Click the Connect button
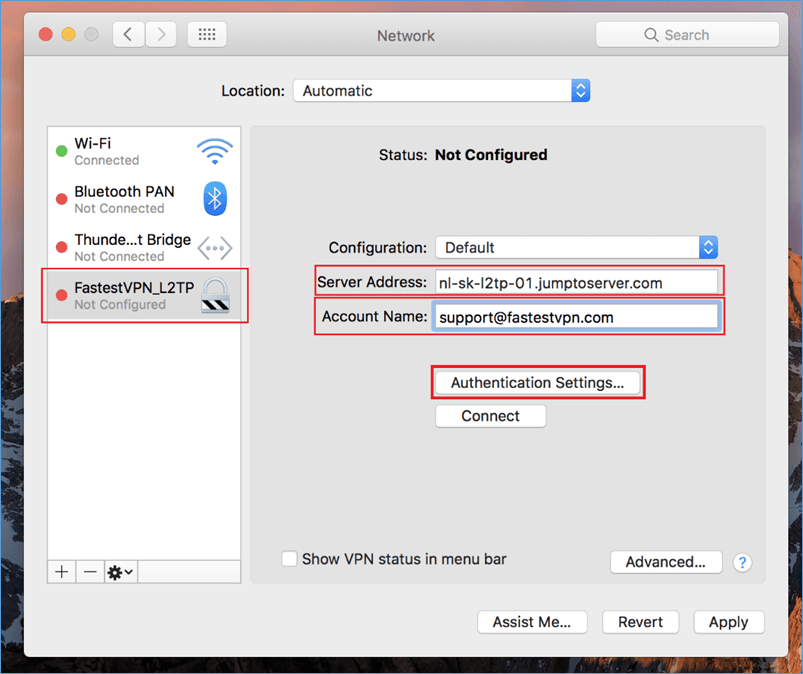Image resolution: width=803 pixels, height=674 pixels. point(491,416)
